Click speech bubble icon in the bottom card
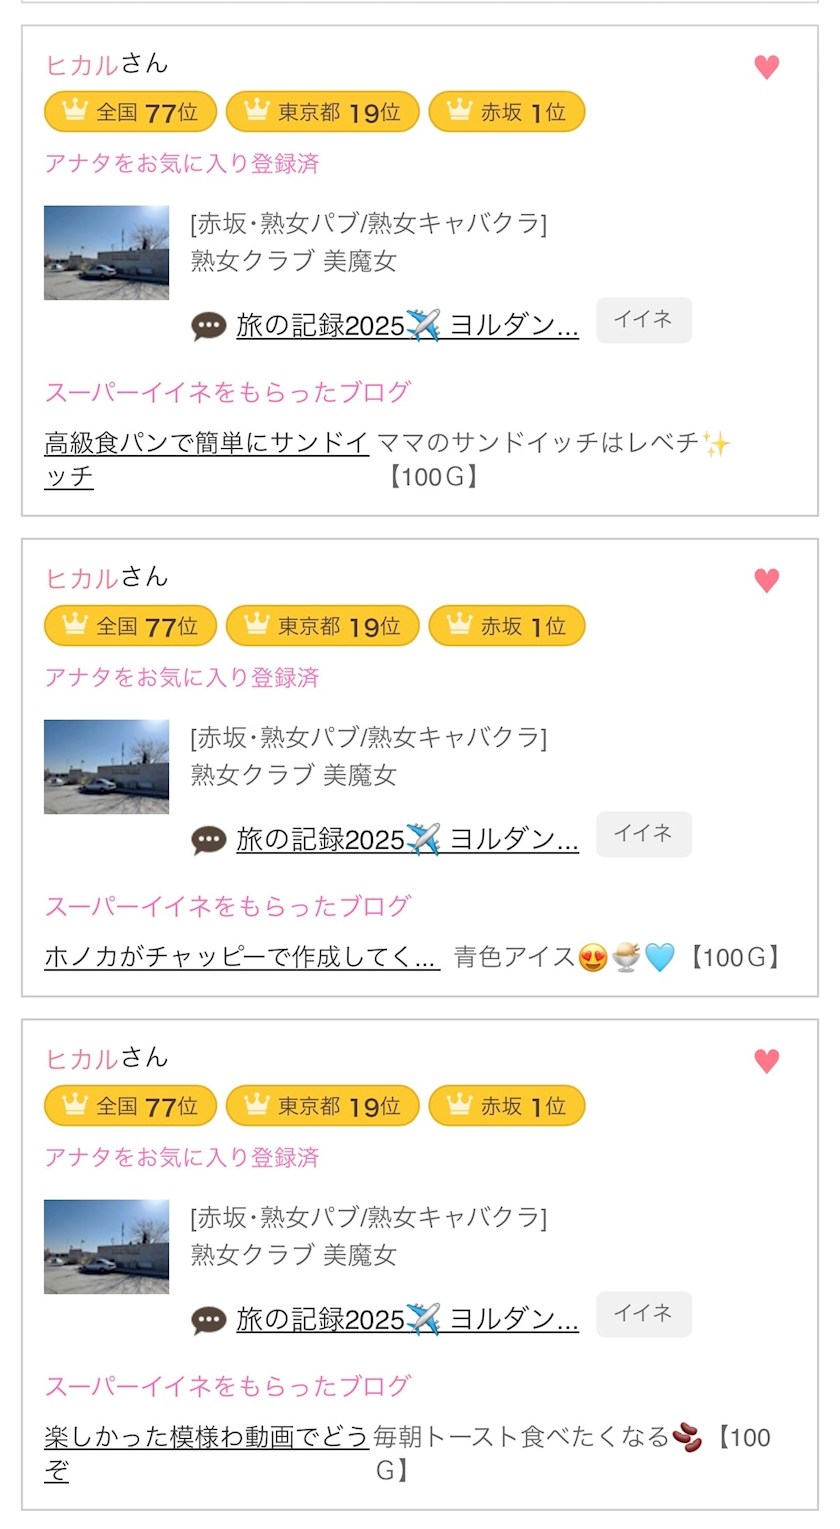Screen dimensions: 840x1529 coord(209,1320)
